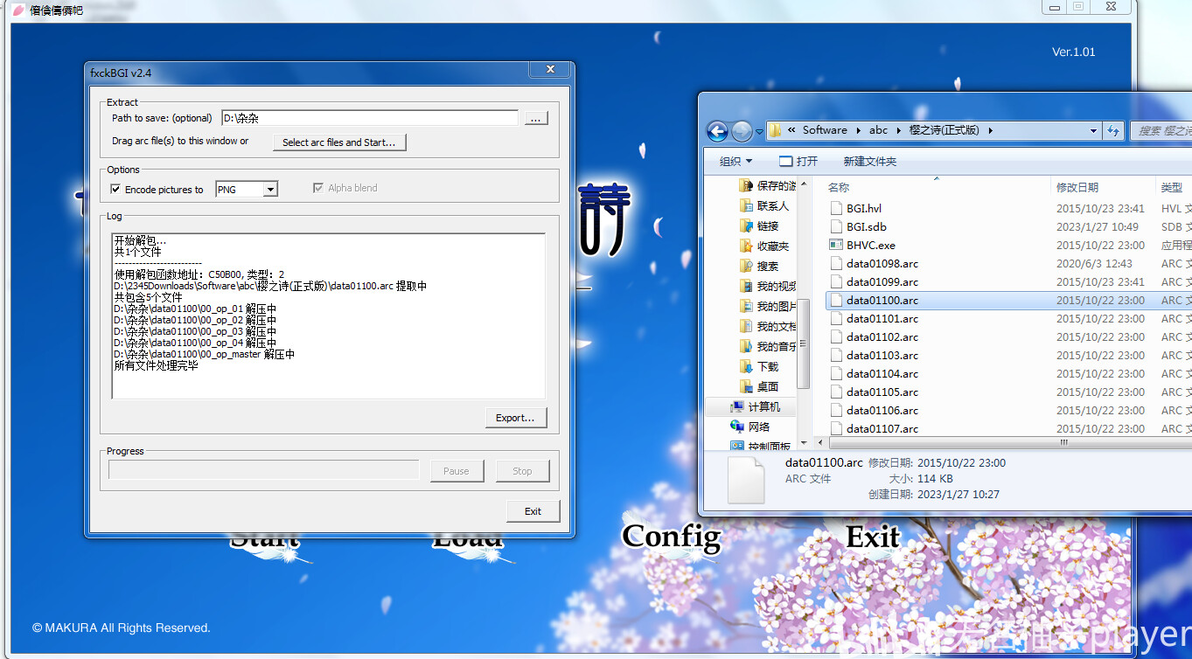Image resolution: width=1192 pixels, height=659 pixels.
Task: Click the Stop button
Action: click(522, 470)
